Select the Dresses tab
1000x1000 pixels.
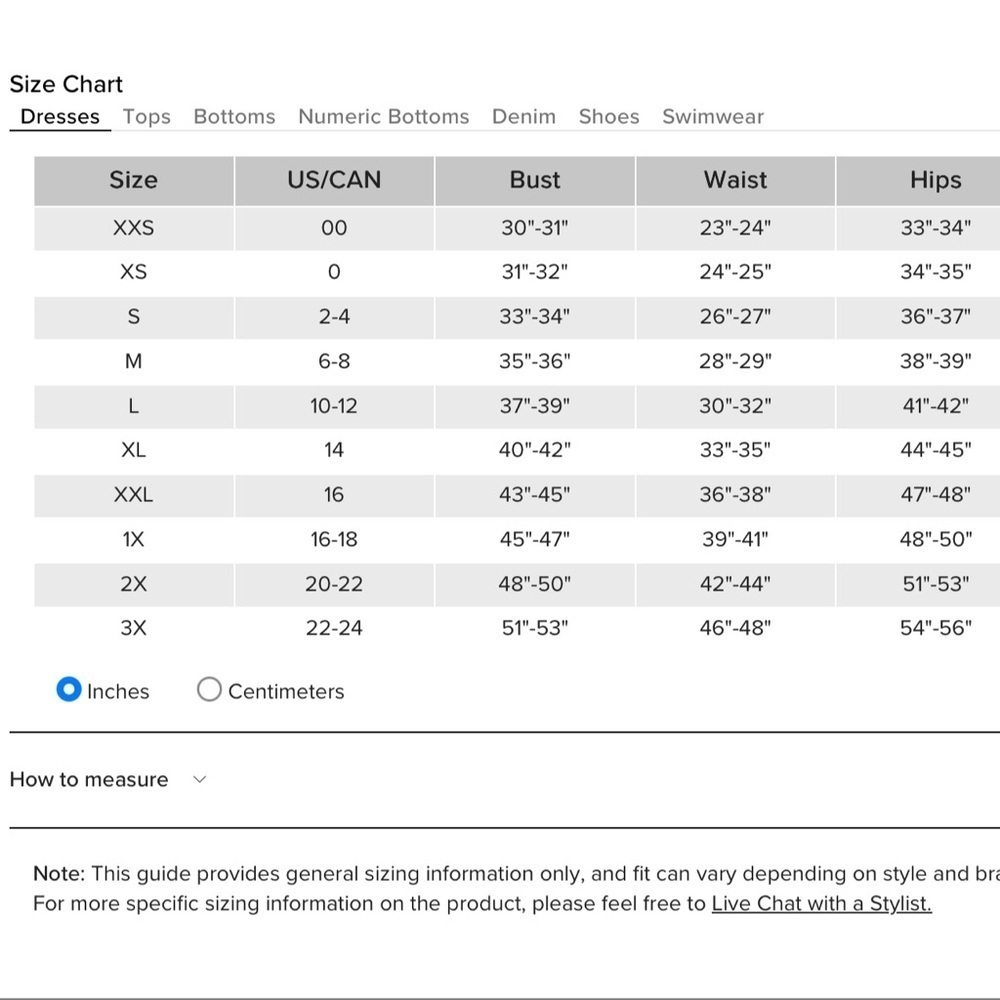60,117
